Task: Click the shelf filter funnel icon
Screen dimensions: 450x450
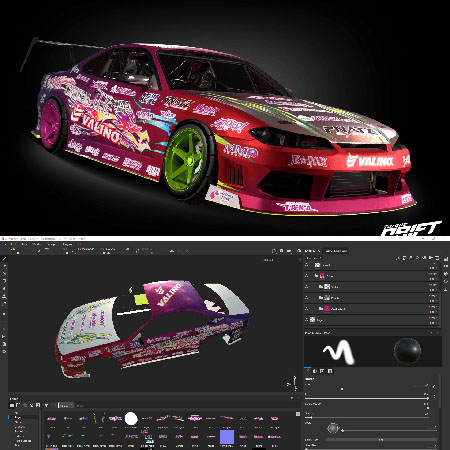Action: point(46,405)
